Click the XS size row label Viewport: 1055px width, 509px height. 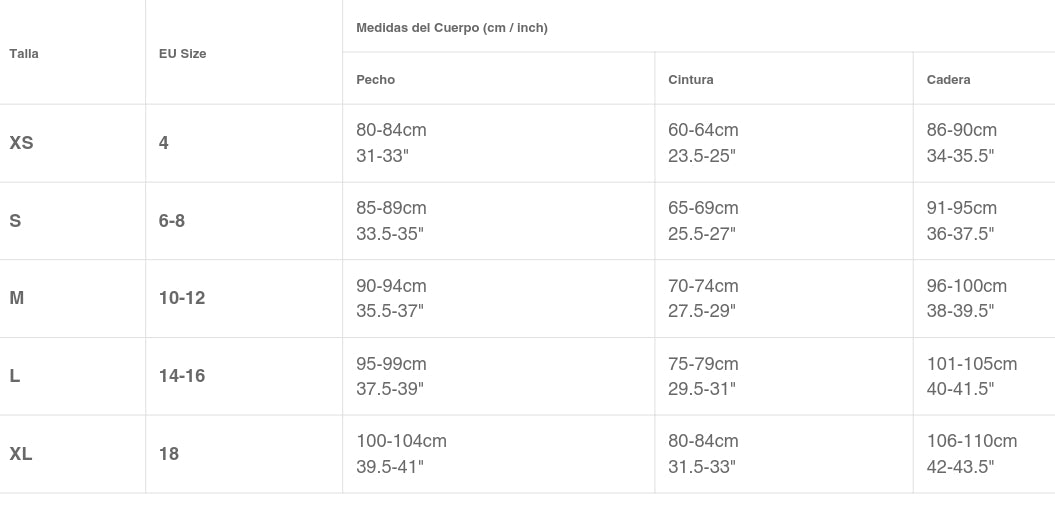pyautogui.click(x=21, y=143)
